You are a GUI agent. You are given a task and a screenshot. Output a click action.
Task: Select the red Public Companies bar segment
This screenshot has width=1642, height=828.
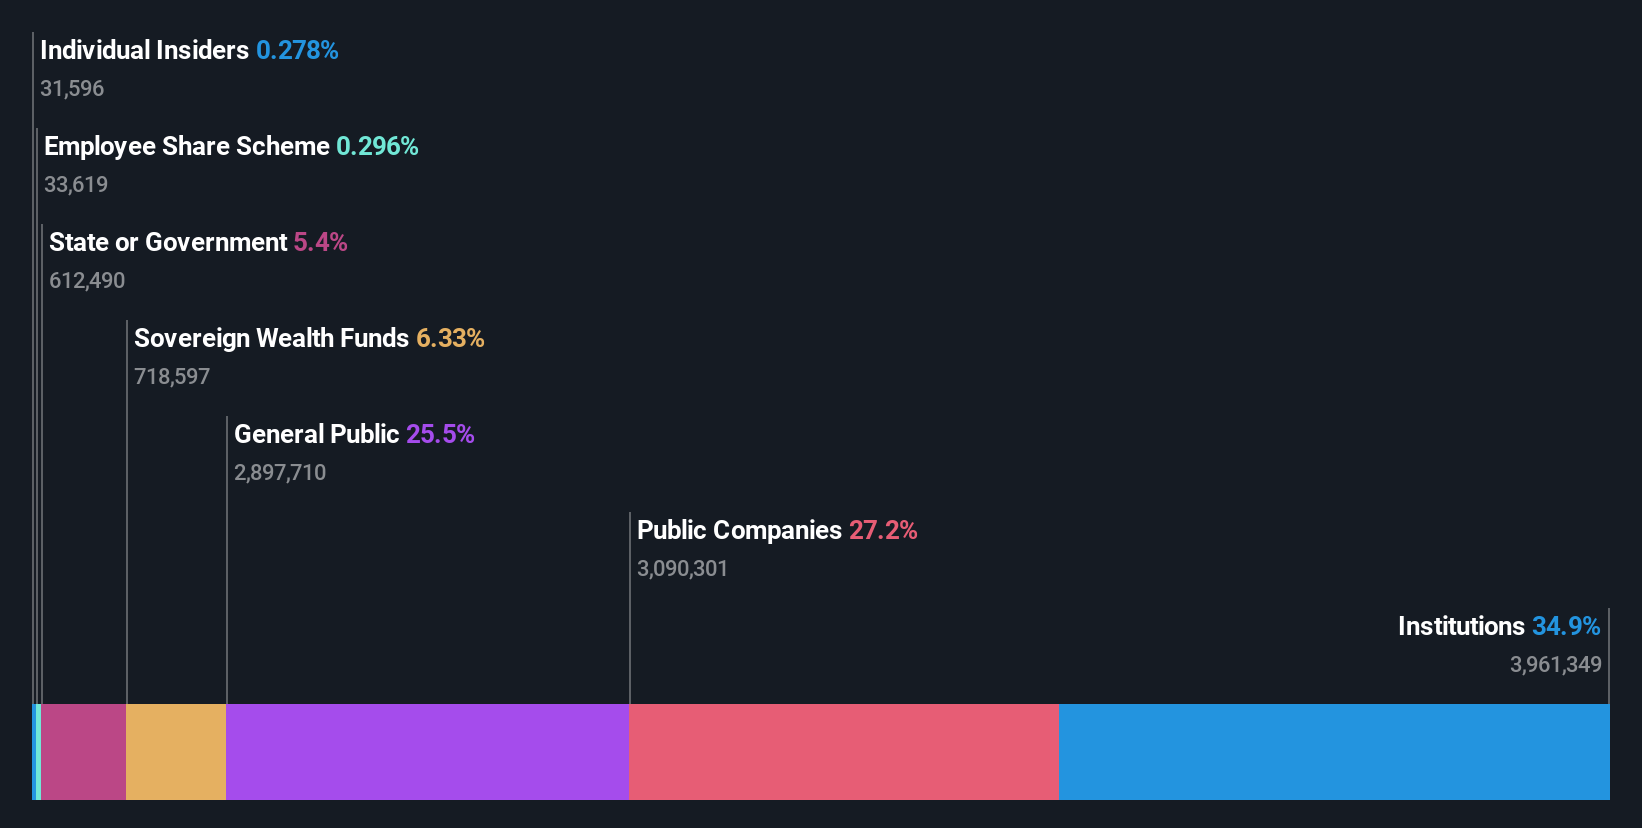844,752
